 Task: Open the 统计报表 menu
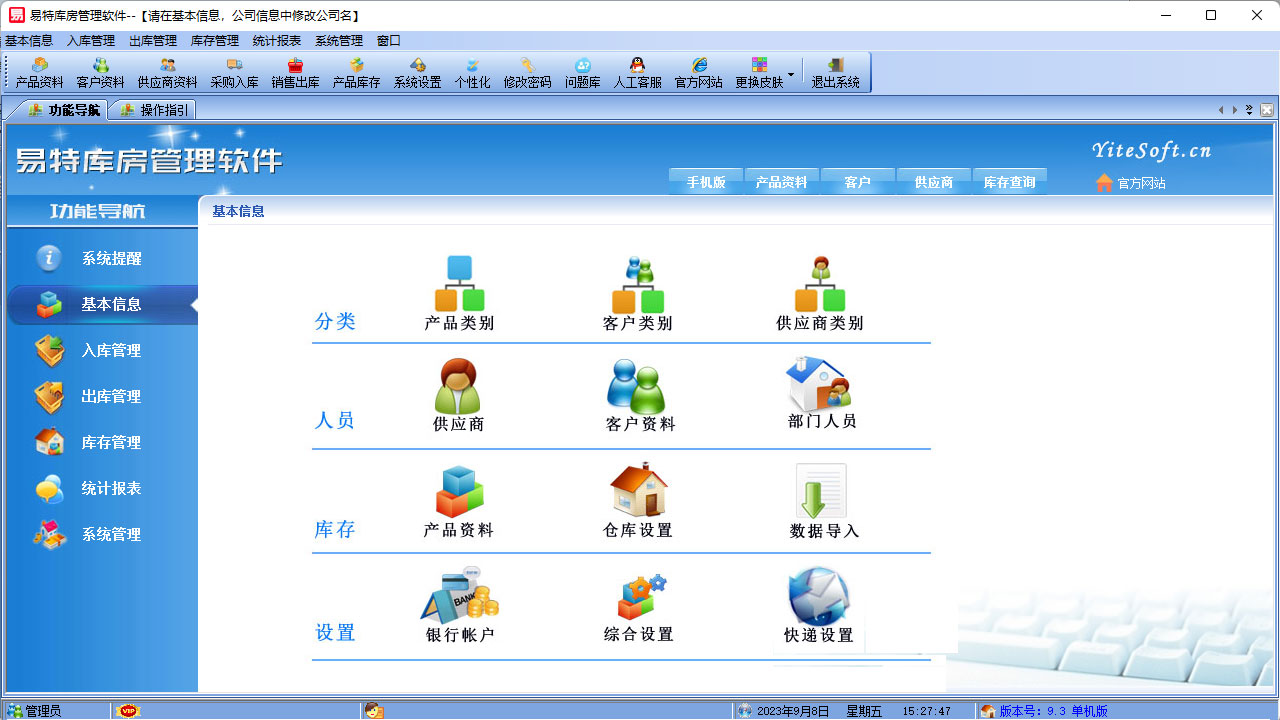point(277,42)
